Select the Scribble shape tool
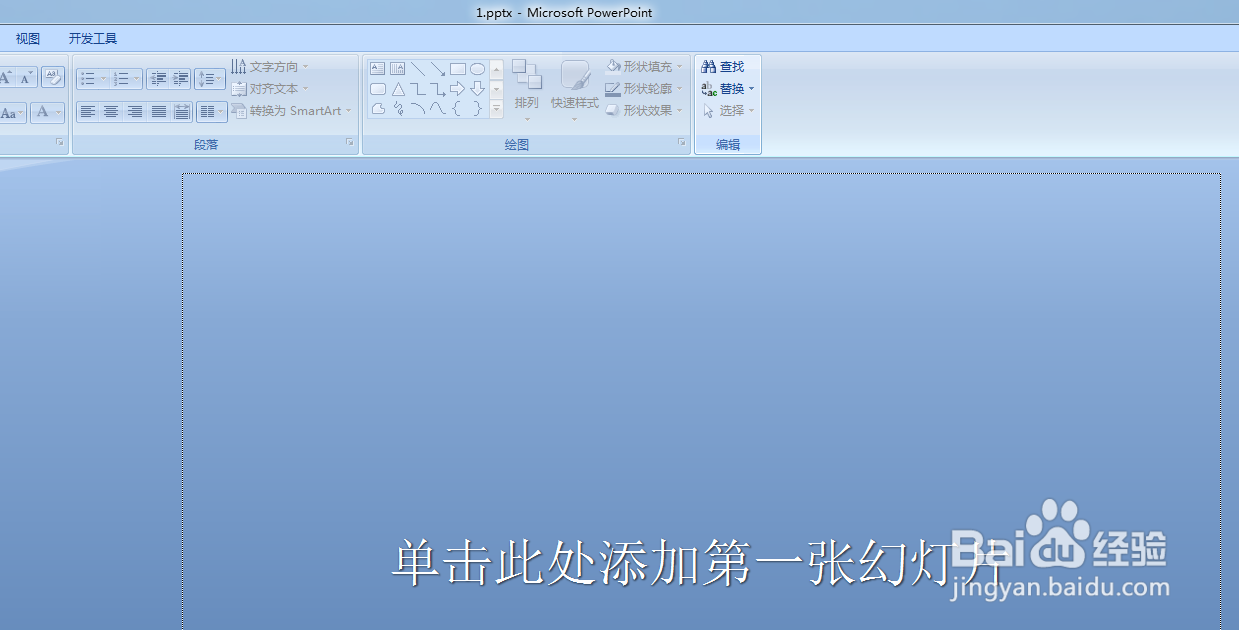 398,109
